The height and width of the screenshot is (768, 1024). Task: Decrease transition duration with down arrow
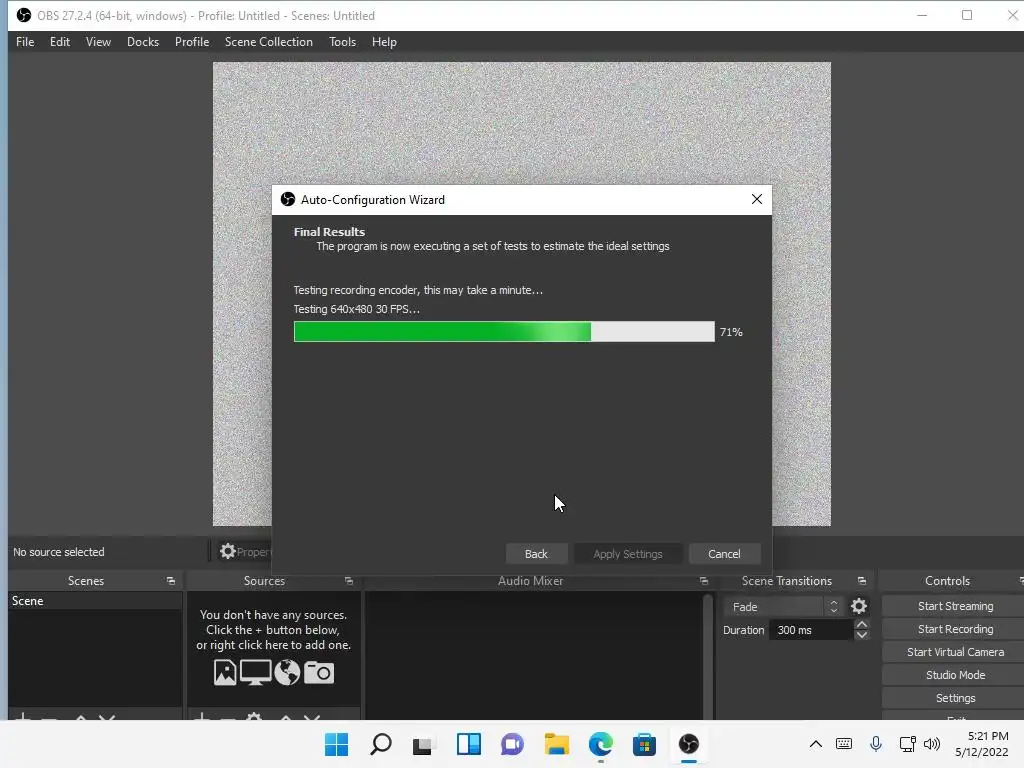click(x=861, y=635)
